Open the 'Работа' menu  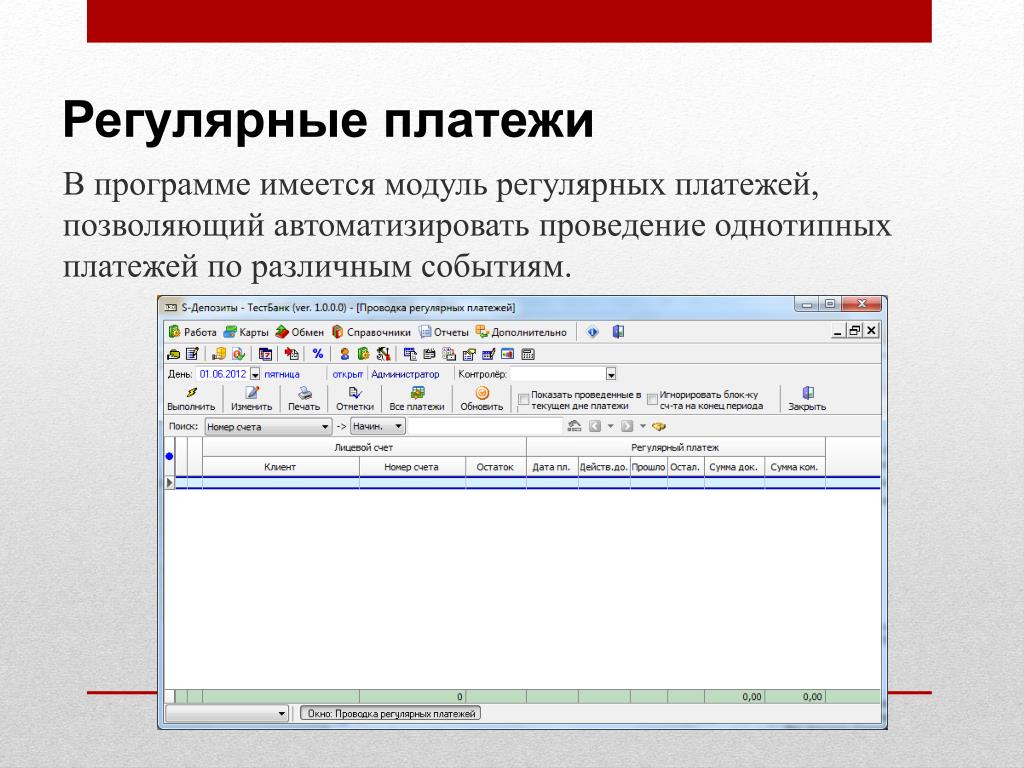pyautogui.click(x=193, y=332)
